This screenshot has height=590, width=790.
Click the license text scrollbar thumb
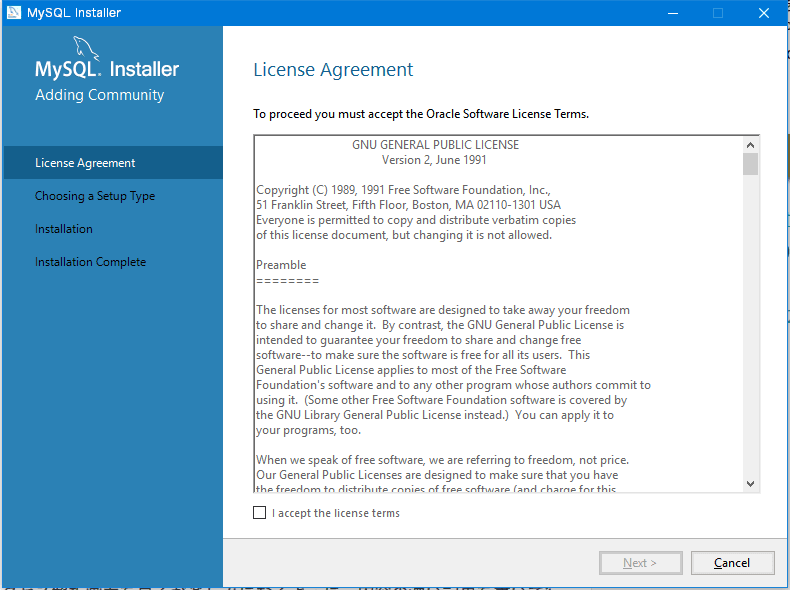click(750, 164)
